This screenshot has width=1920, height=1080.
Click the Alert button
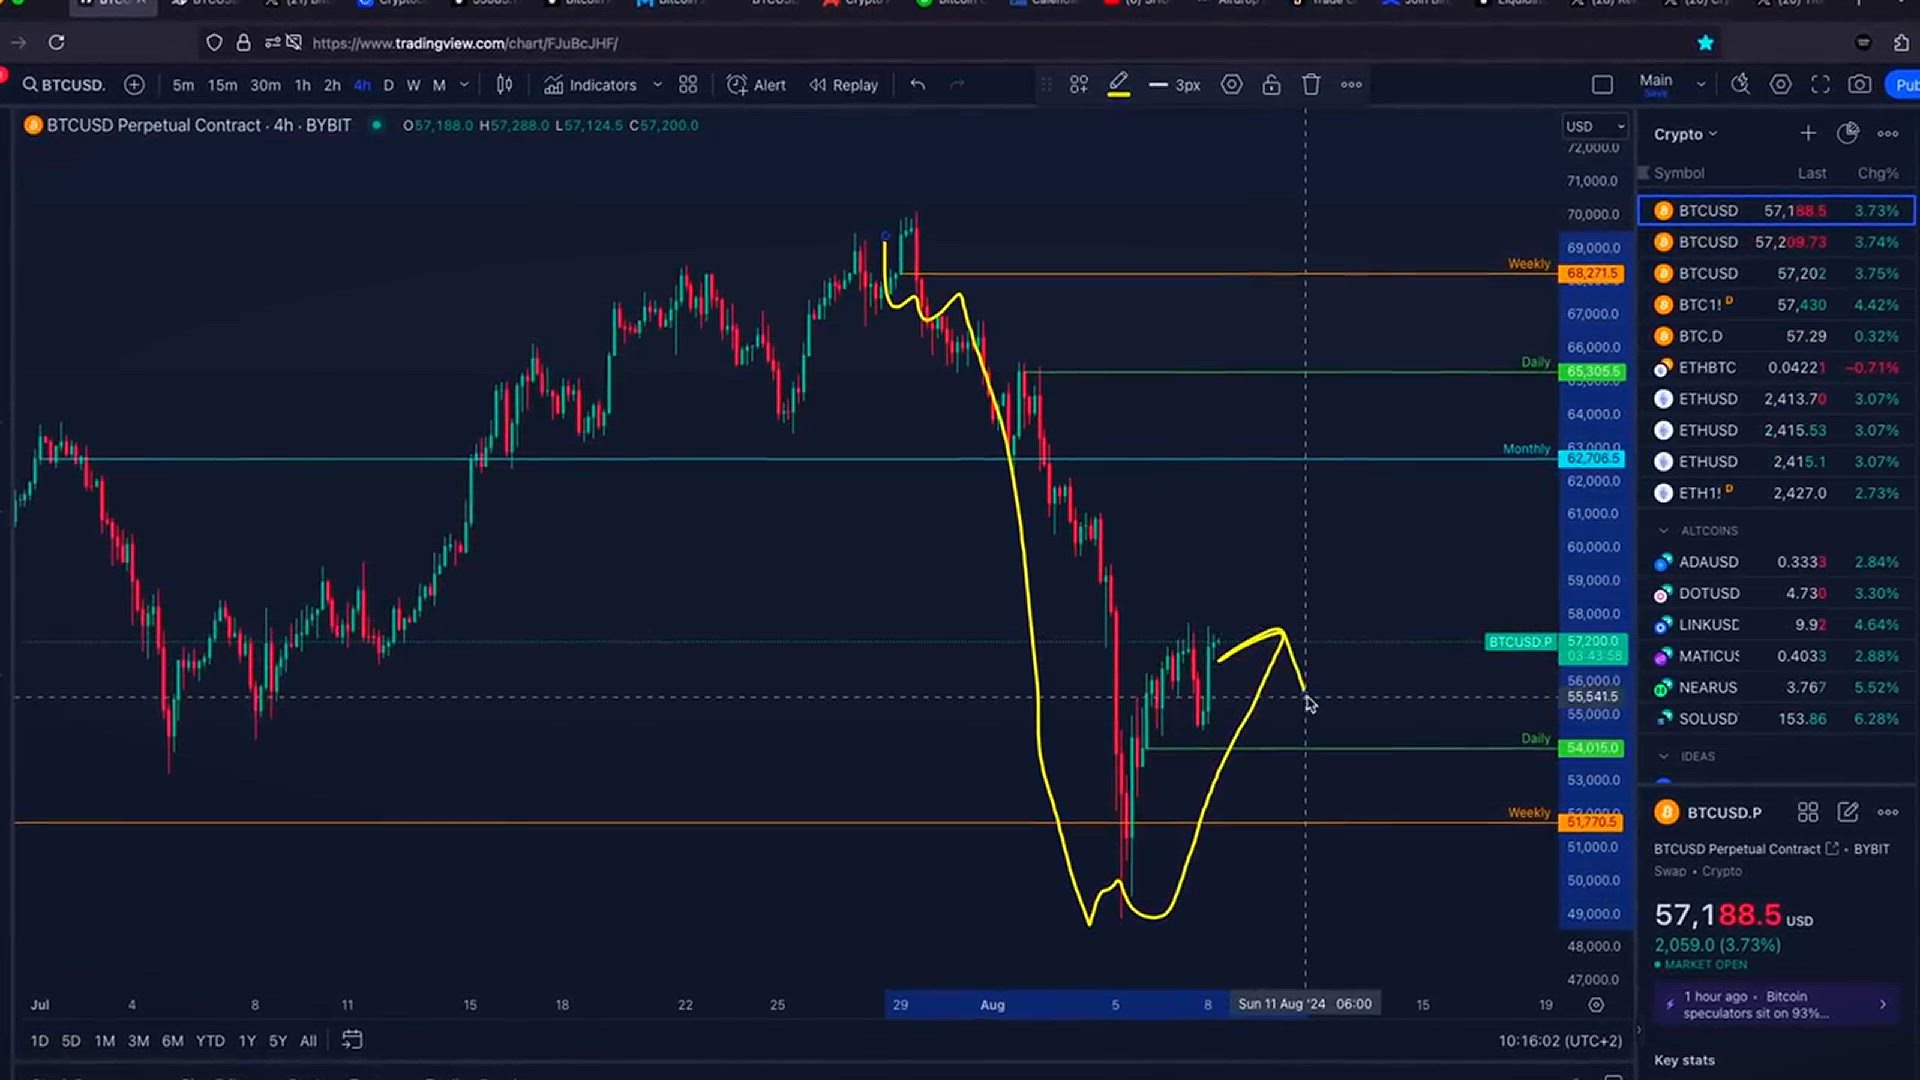click(x=756, y=85)
